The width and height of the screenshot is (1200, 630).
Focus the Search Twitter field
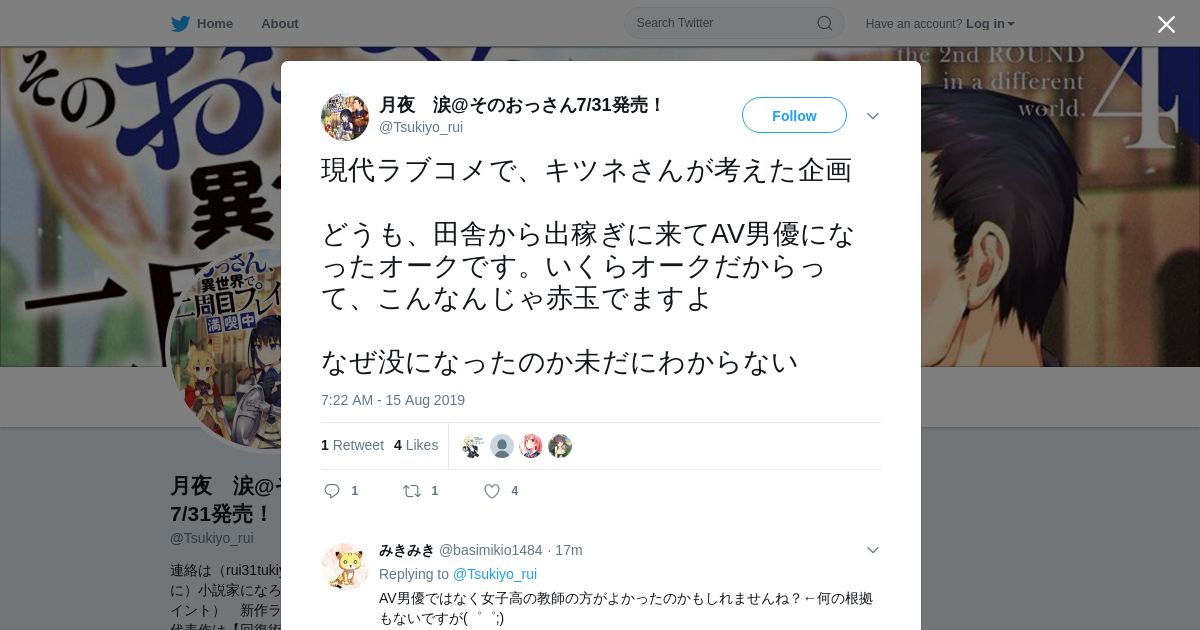pyautogui.click(x=734, y=23)
